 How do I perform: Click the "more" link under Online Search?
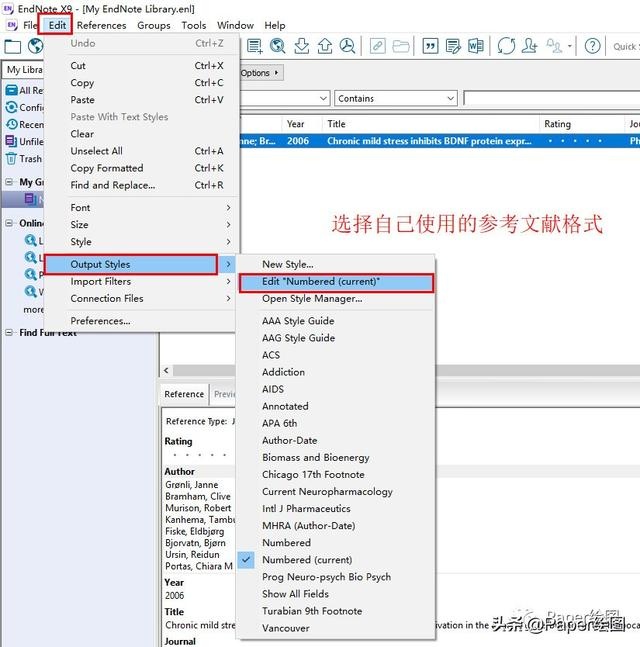[x=33, y=309]
